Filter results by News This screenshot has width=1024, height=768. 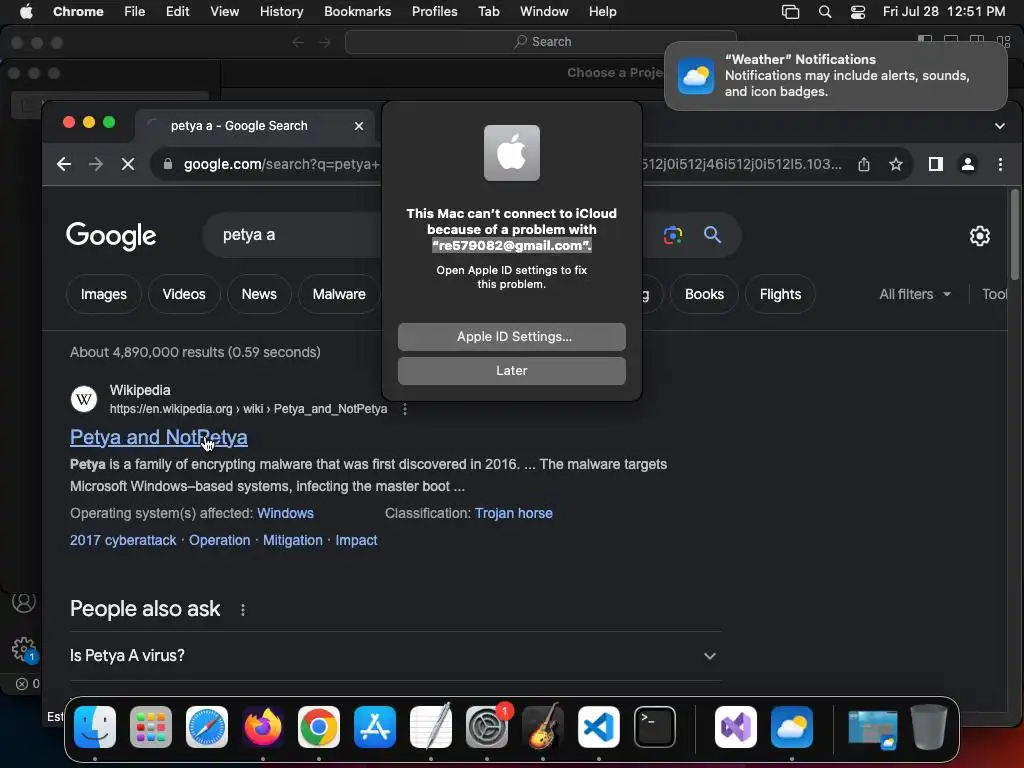[259, 295]
